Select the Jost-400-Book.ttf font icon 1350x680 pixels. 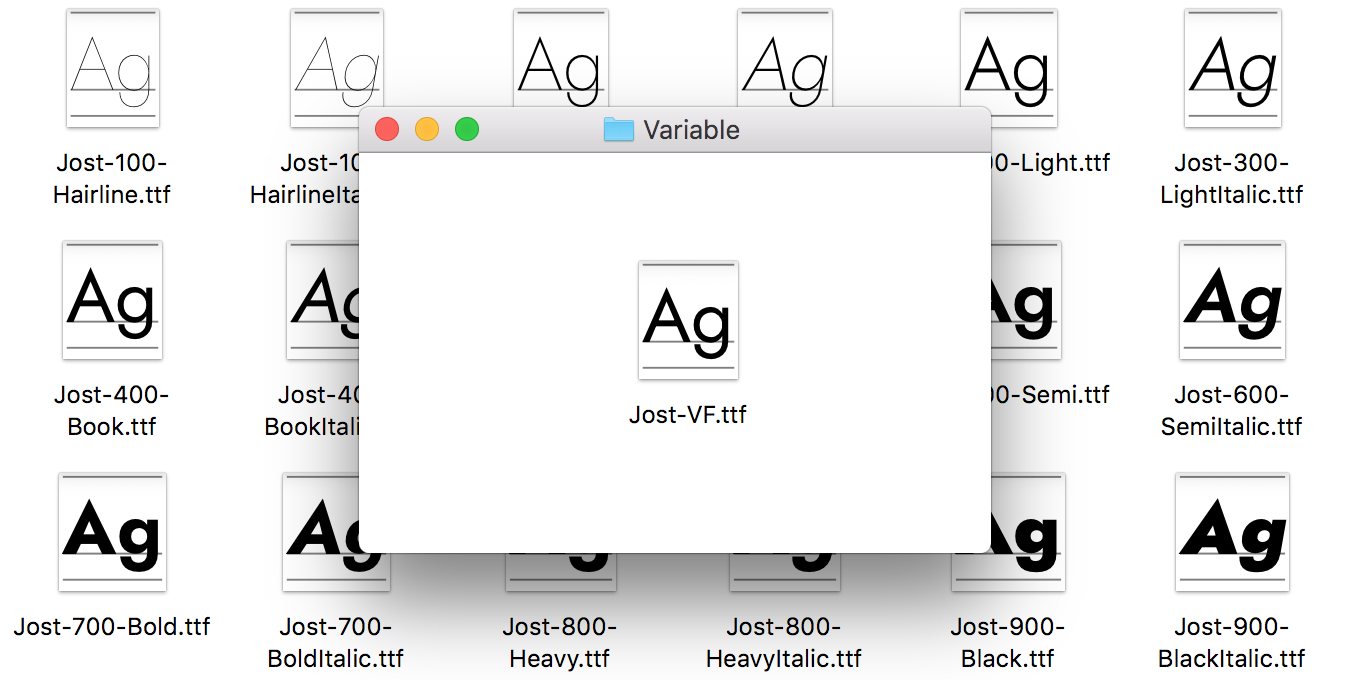112,300
